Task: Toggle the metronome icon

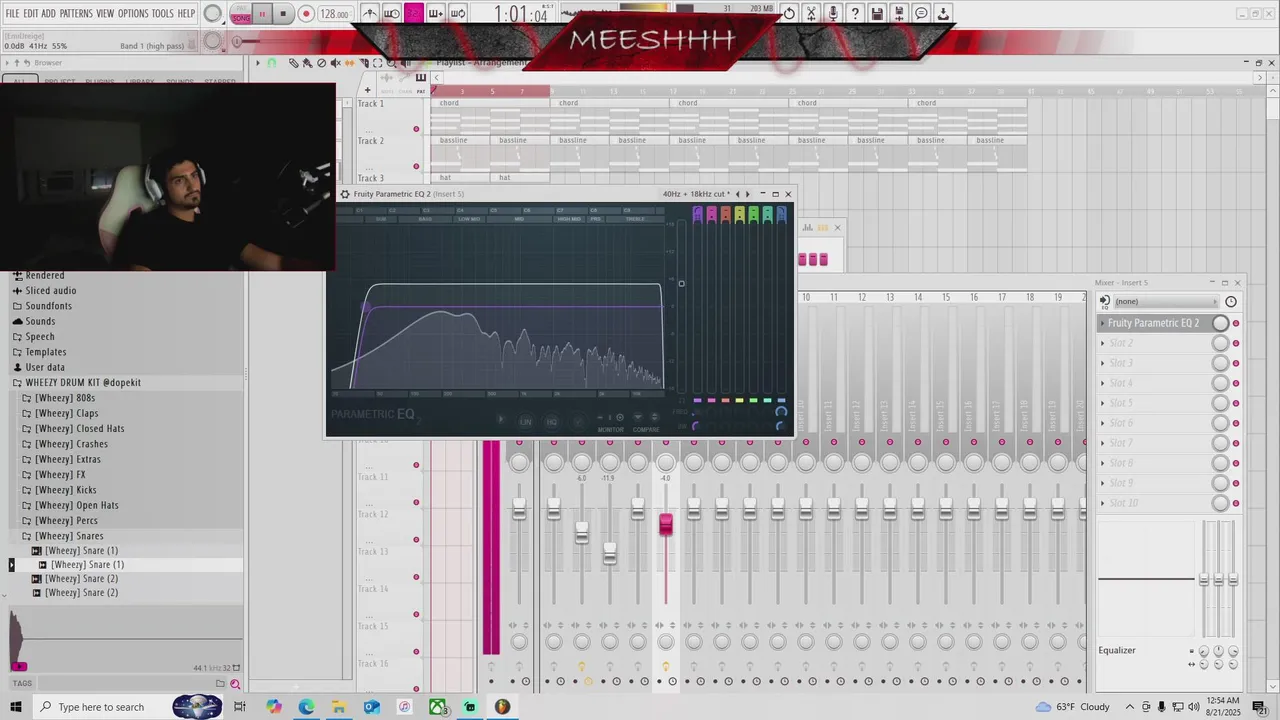Action: [x=369, y=14]
